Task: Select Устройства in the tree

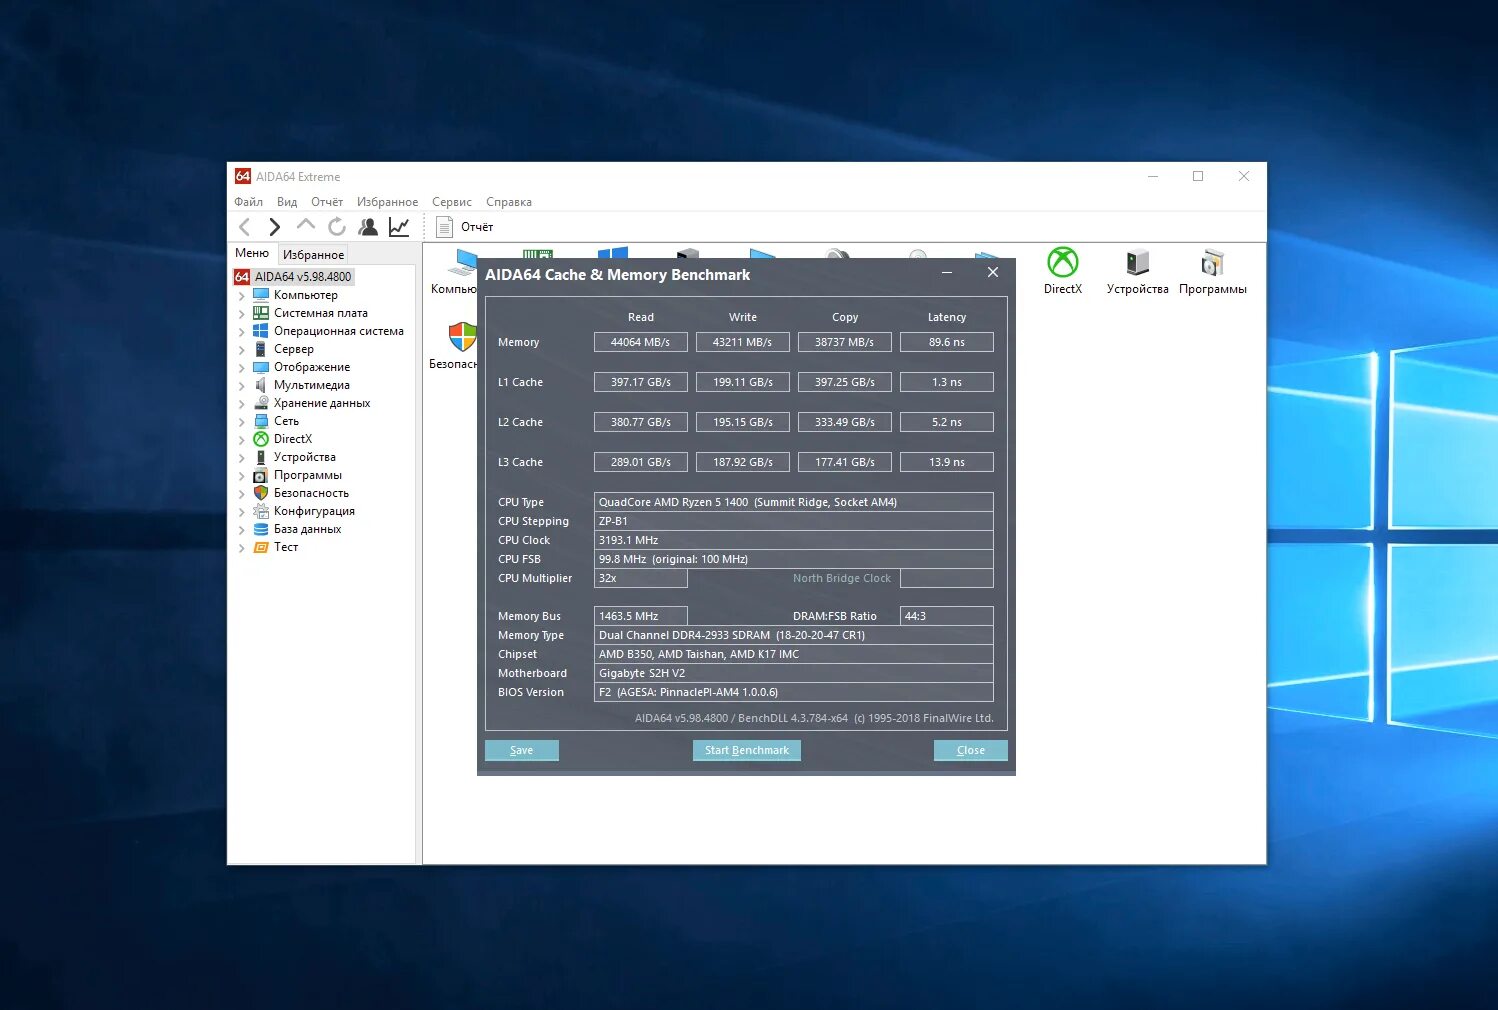Action: [304, 457]
